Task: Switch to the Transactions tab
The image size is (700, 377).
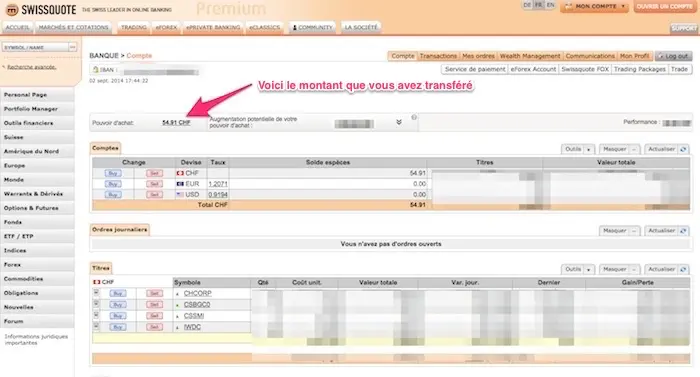Action: pos(438,56)
